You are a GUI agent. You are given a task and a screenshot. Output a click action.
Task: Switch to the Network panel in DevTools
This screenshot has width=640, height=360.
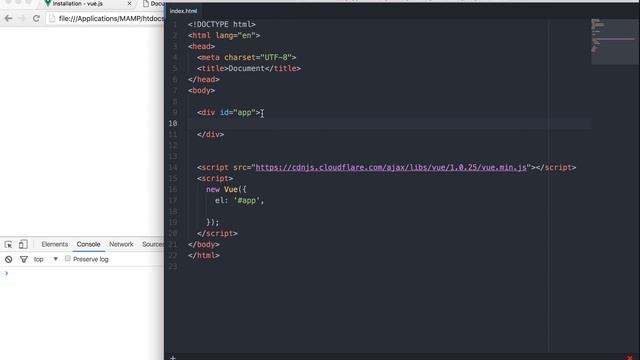pyautogui.click(x=121, y=244)
